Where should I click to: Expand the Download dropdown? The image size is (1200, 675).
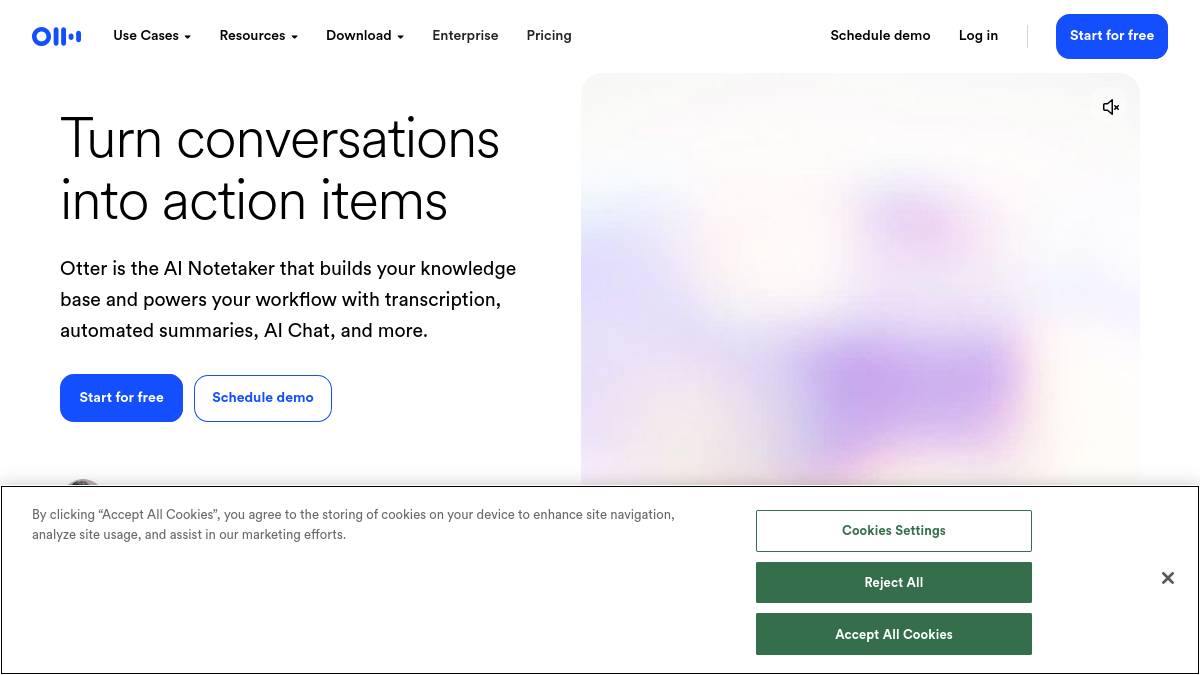(x=365, y=36)
